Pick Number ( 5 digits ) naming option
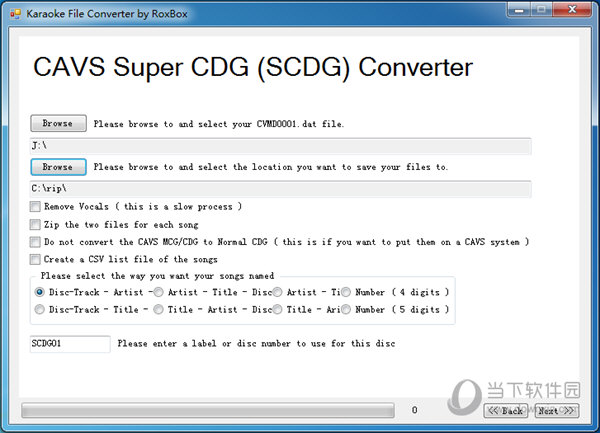This screenshot has width=600, height=433. pyautogui.click(x=346, y=309)
